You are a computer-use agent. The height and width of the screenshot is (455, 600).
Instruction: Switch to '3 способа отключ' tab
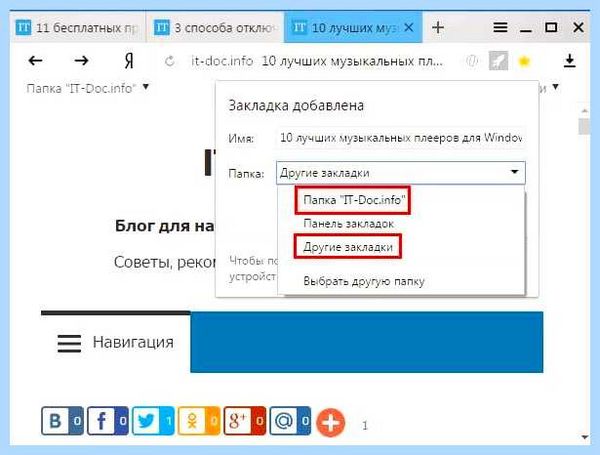click(215, 28)
